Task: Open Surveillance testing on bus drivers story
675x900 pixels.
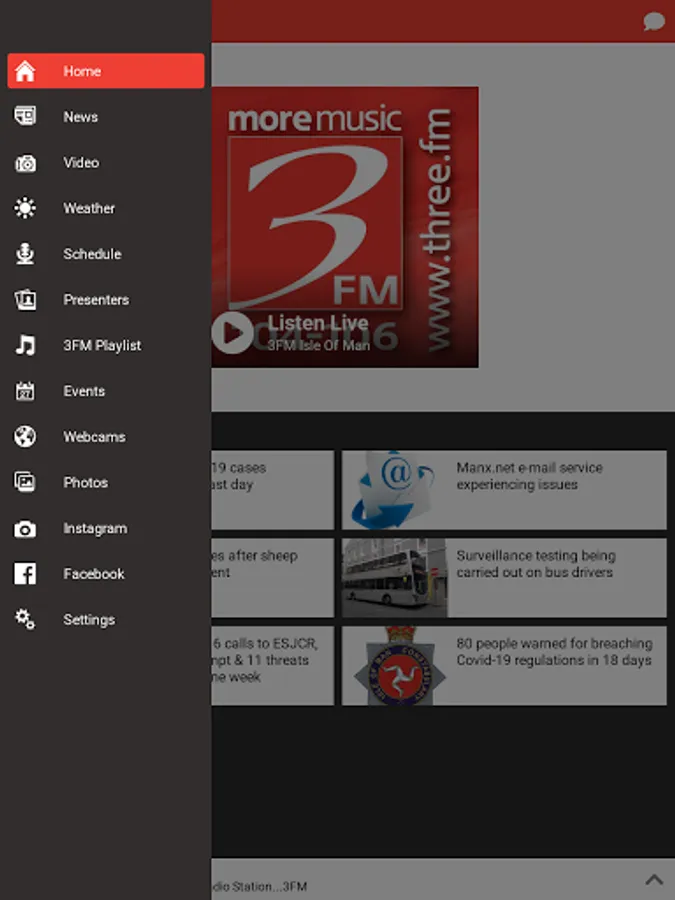Action: pyautogui.click(x=504, y=577)
